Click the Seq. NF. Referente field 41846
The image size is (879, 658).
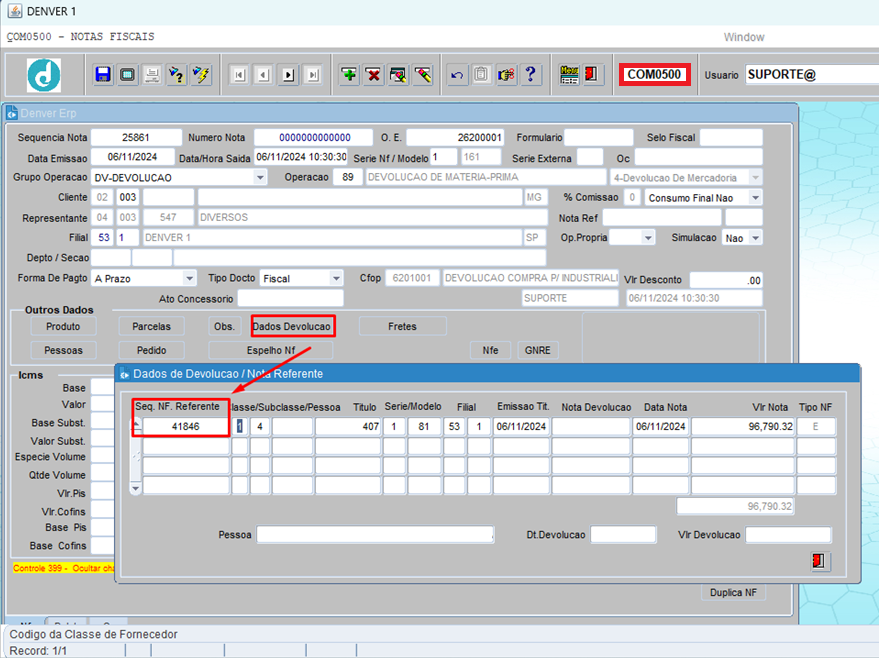click(185, 426)
